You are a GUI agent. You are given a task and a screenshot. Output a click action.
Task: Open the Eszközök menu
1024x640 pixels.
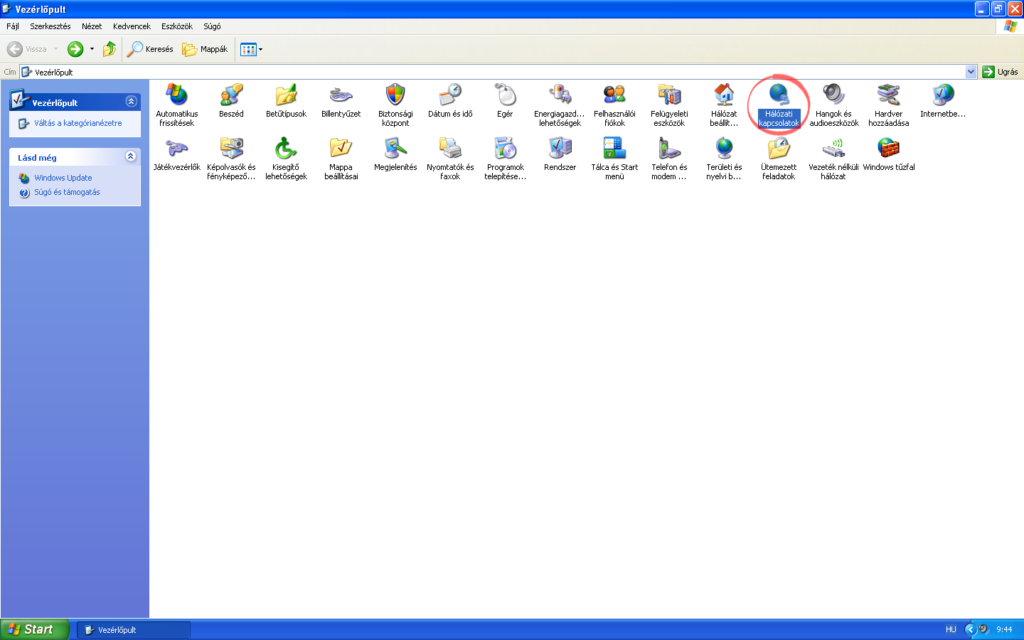point(177,26)
